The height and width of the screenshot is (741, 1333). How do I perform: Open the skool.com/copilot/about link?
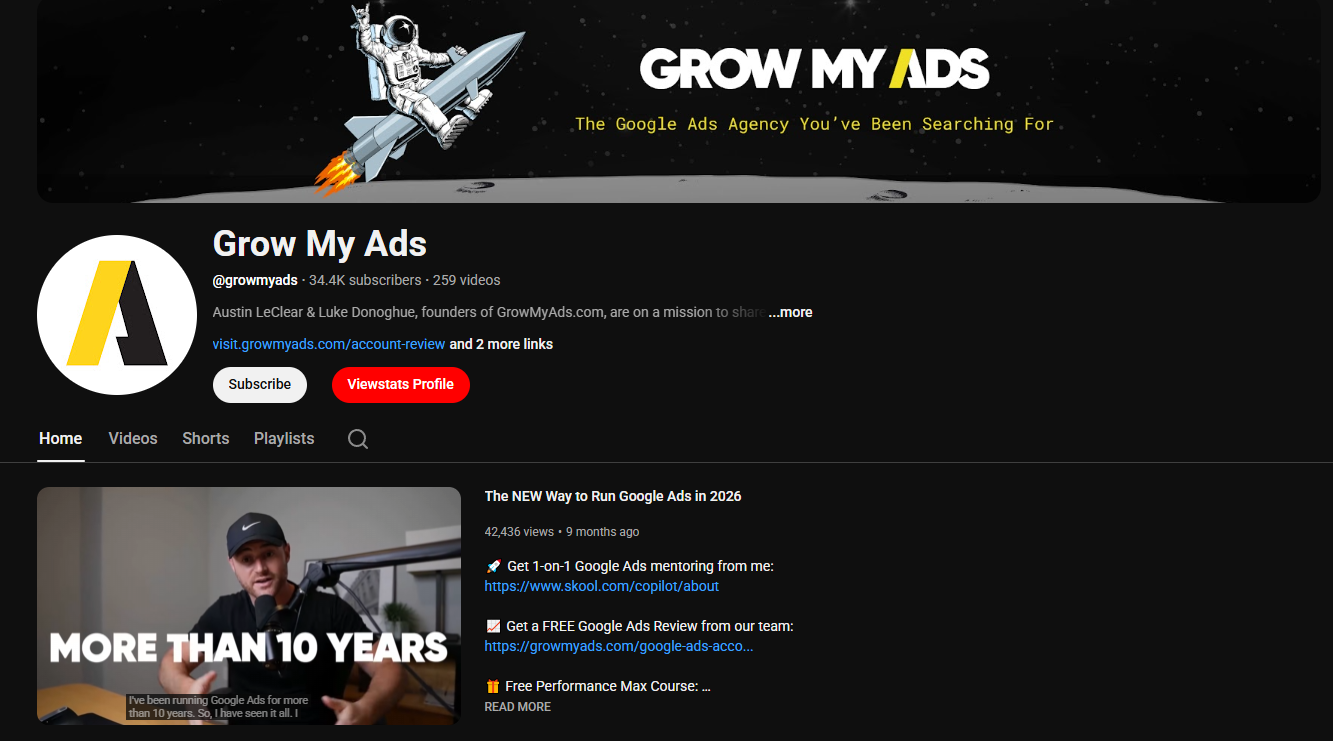pos(602,586)
